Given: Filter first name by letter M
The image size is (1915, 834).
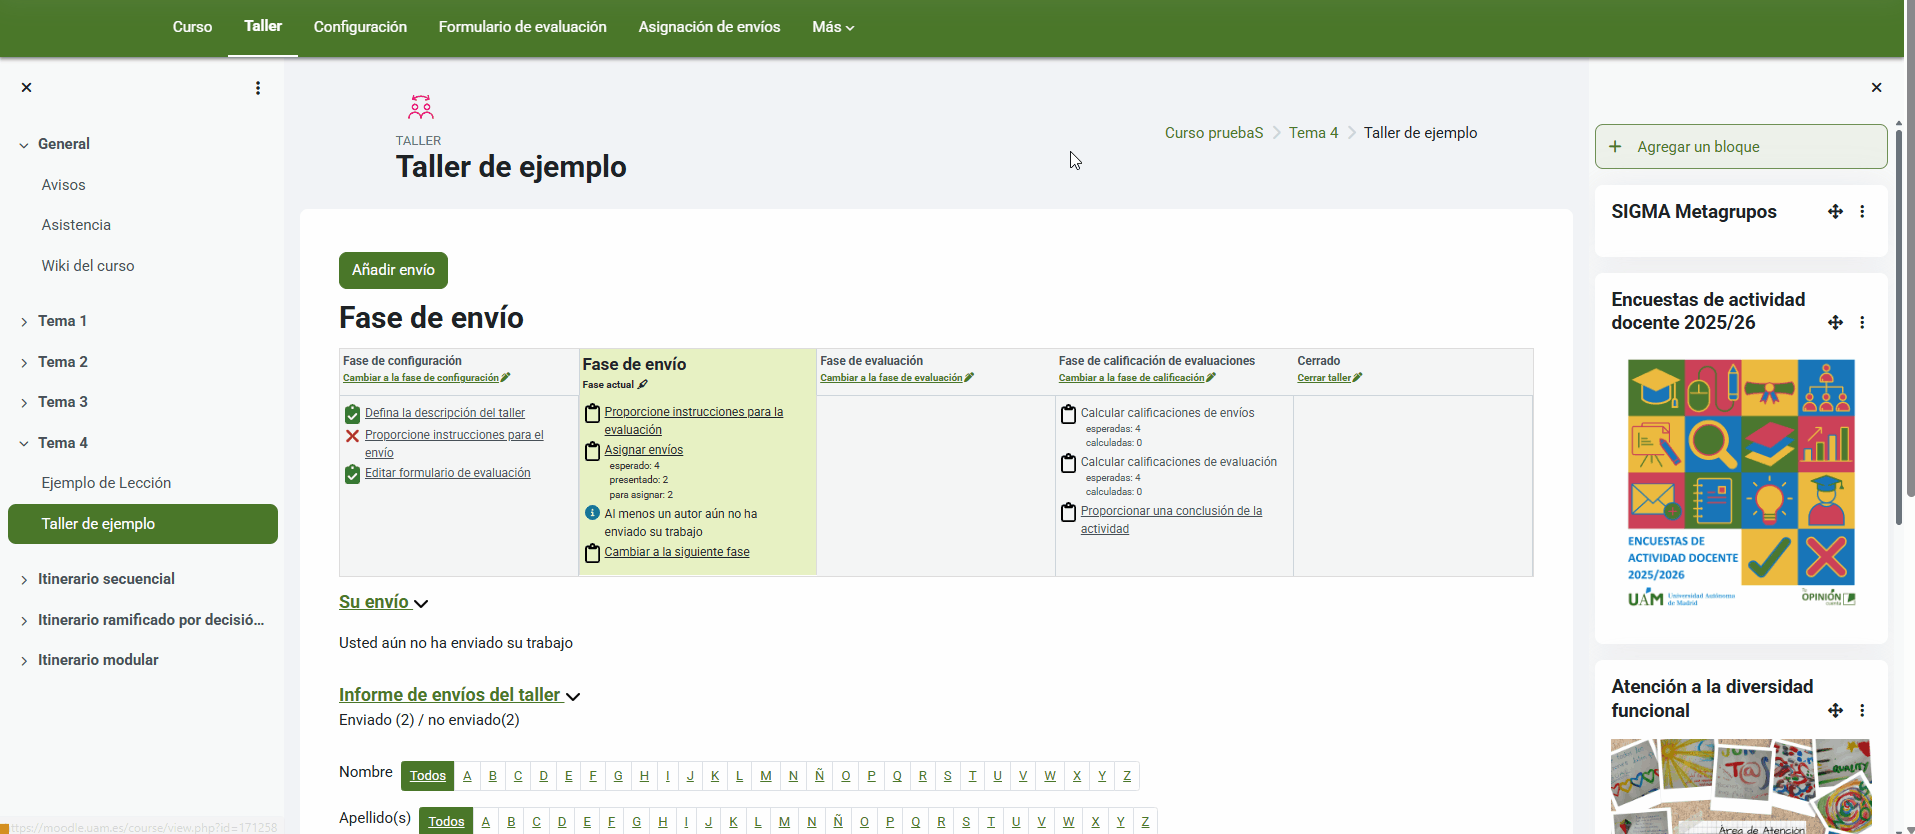Looking at the screenshot, I should point(765,776).
